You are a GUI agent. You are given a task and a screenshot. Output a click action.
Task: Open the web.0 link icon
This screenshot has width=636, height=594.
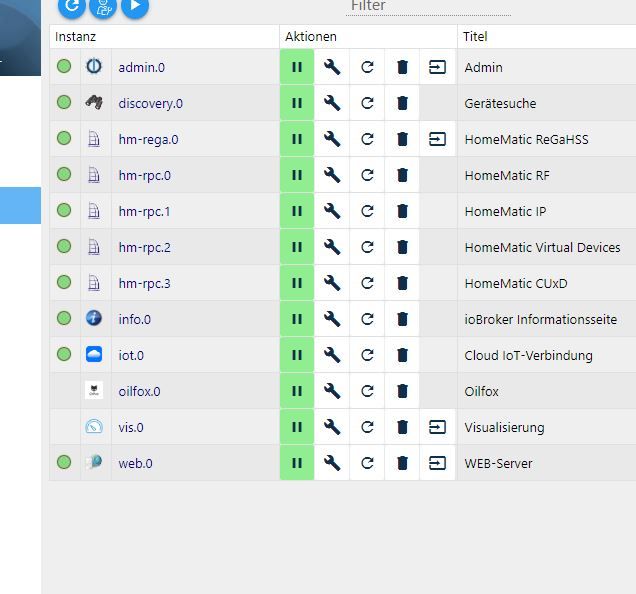(x=437, y=463)
